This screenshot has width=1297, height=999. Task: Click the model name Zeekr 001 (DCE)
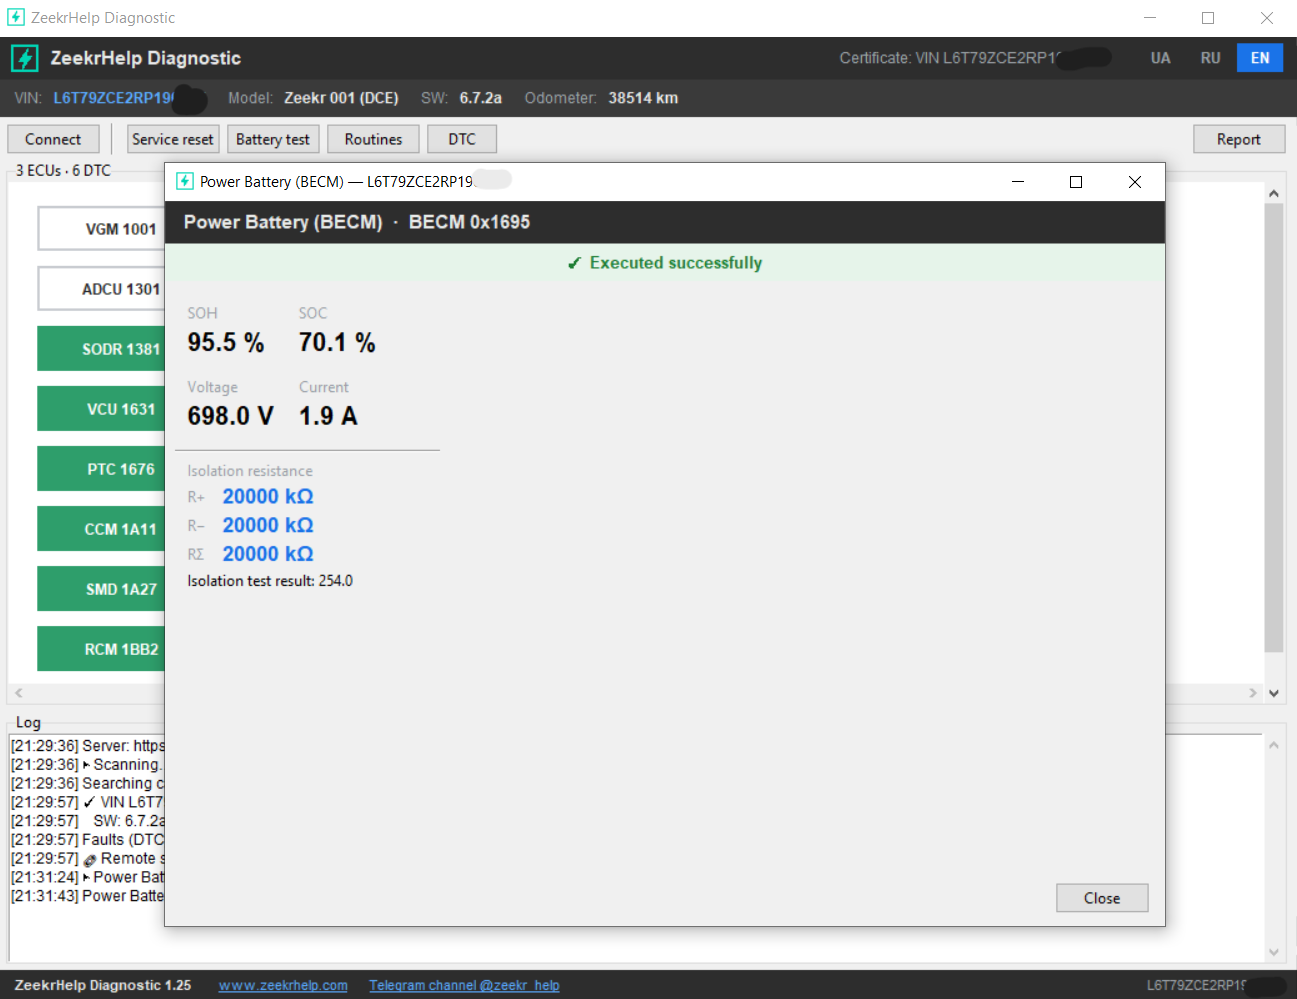point(341,98)
